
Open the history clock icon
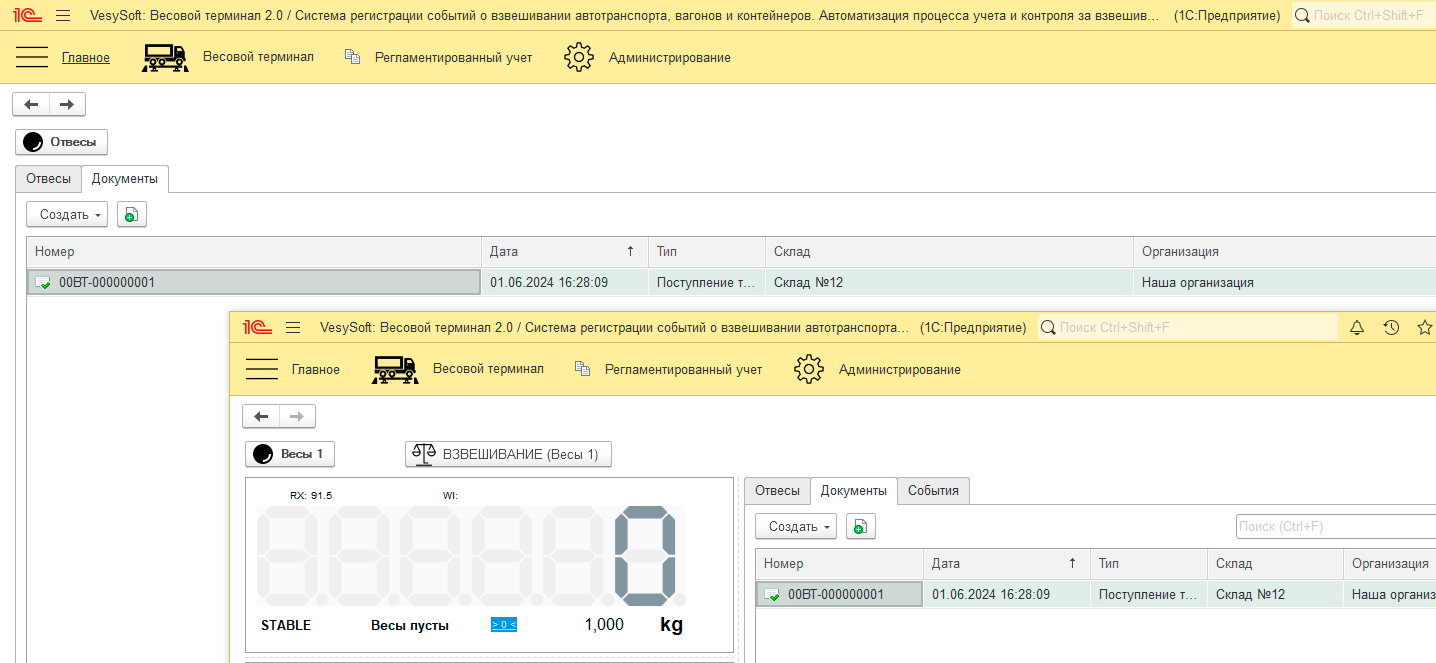tap(1391, 327)
